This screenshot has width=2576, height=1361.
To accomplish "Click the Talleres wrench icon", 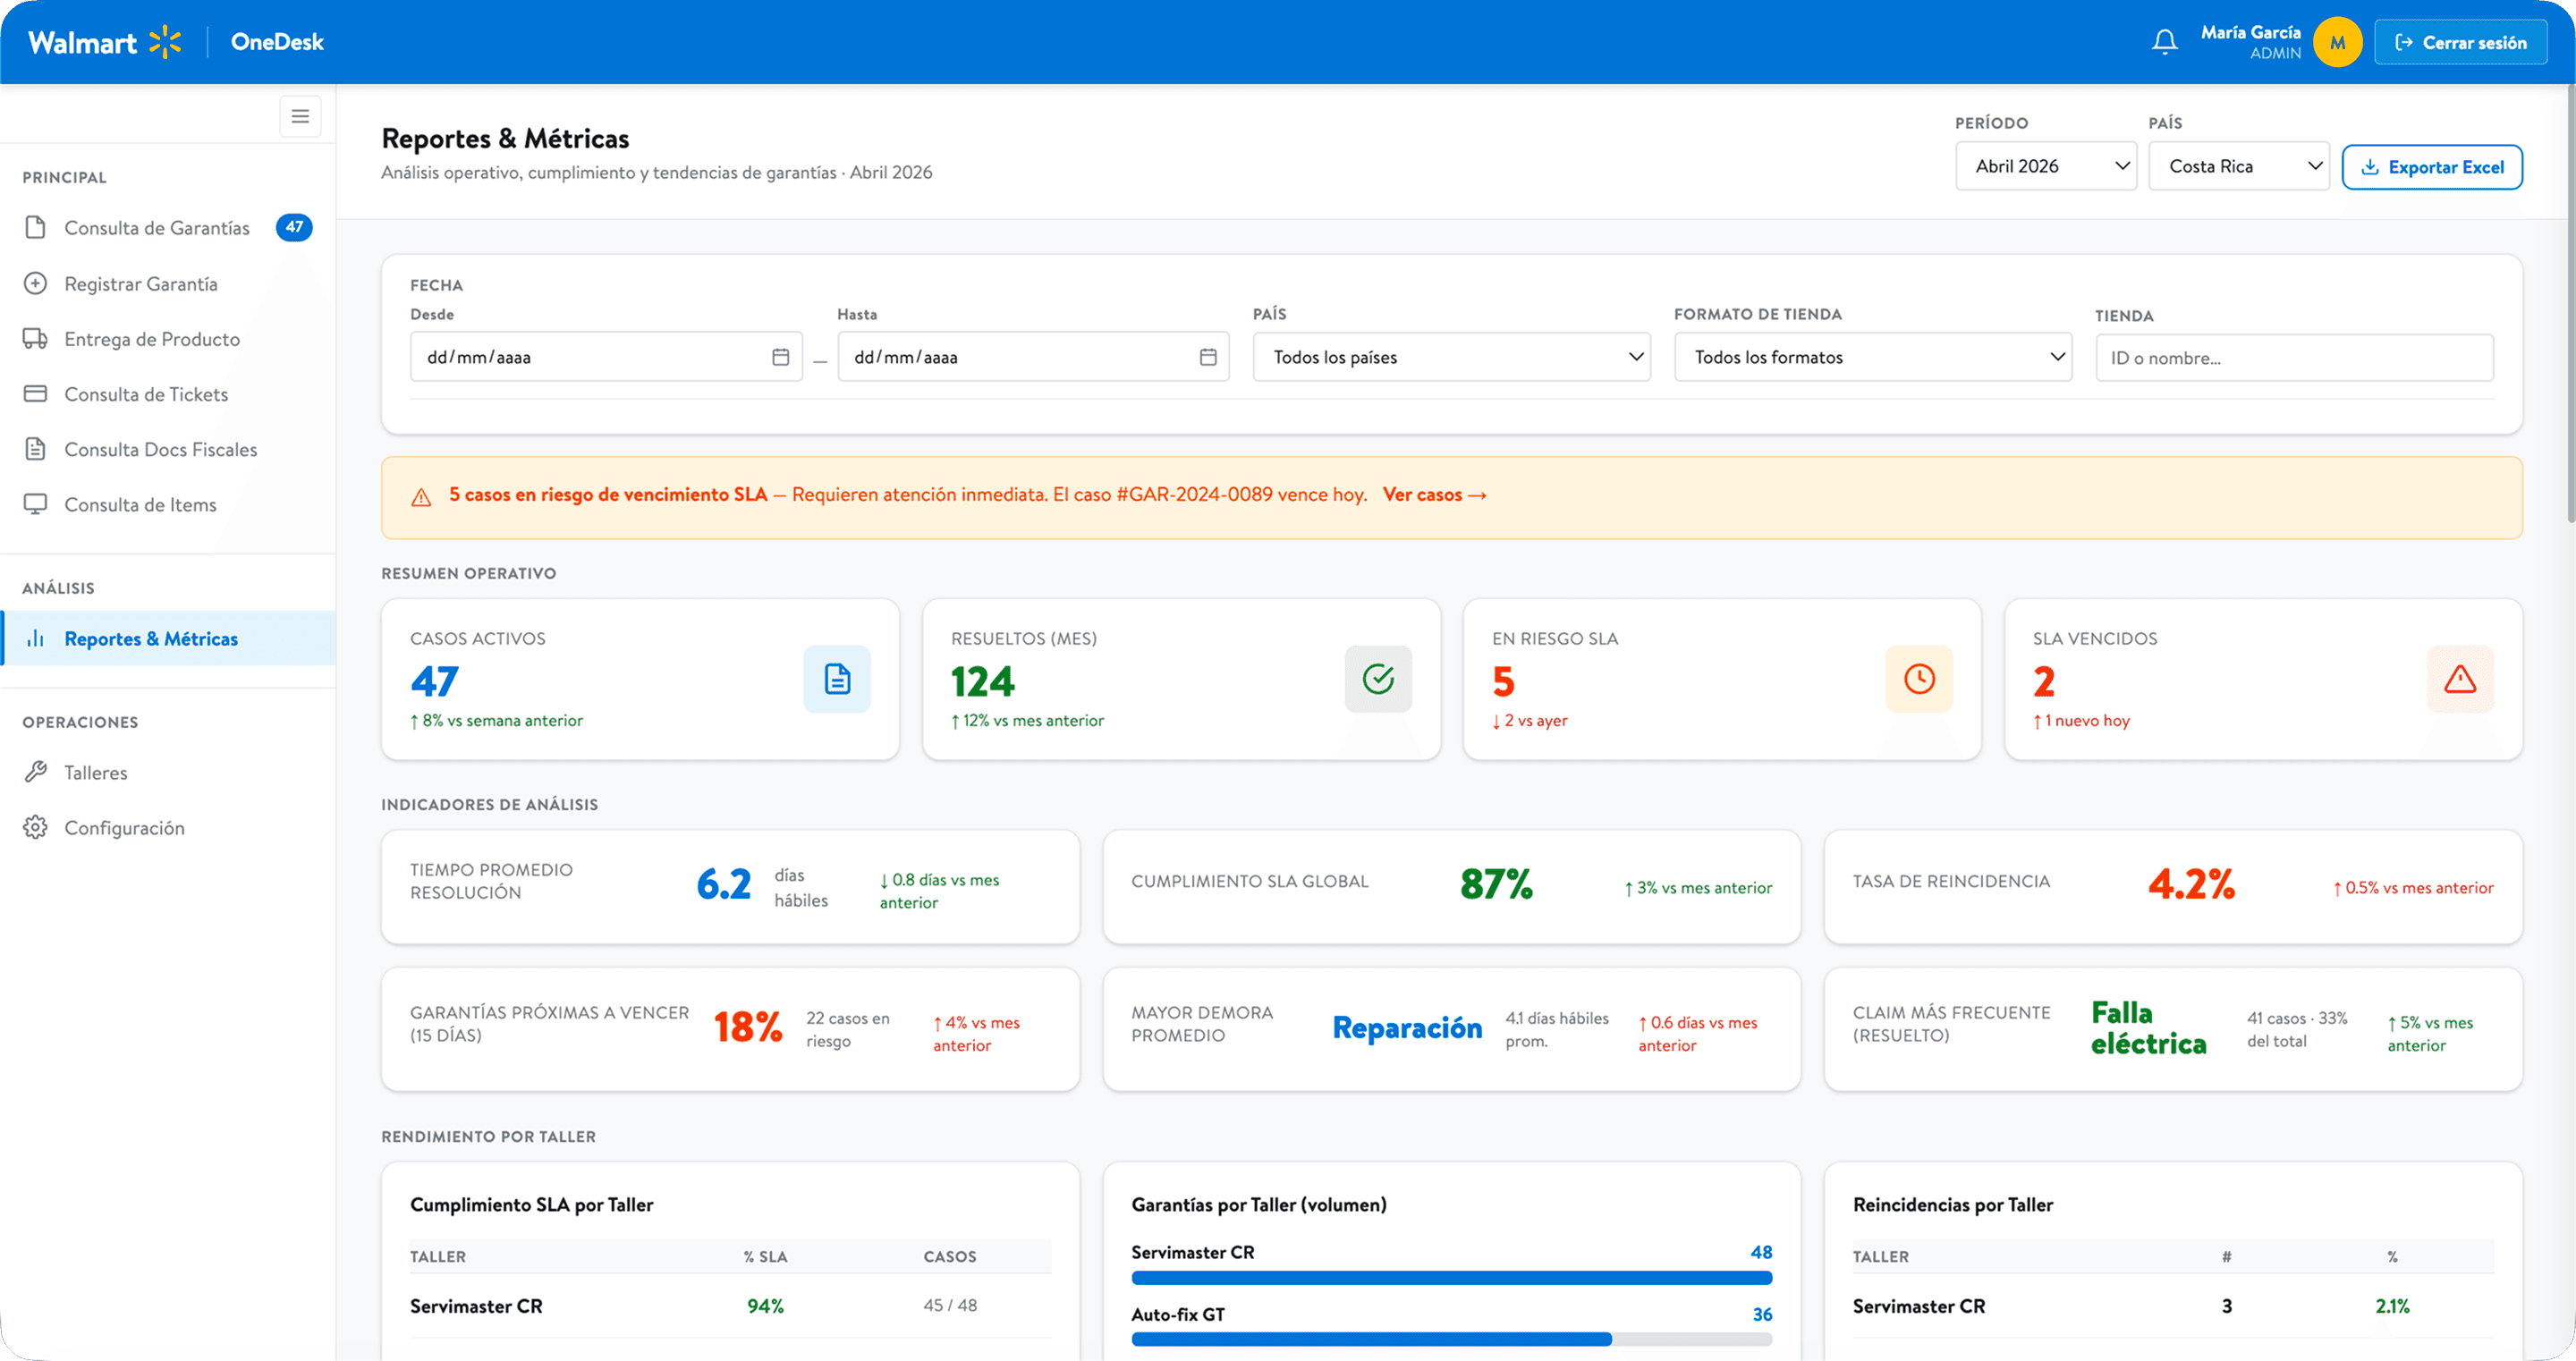I will pos(36,772).
